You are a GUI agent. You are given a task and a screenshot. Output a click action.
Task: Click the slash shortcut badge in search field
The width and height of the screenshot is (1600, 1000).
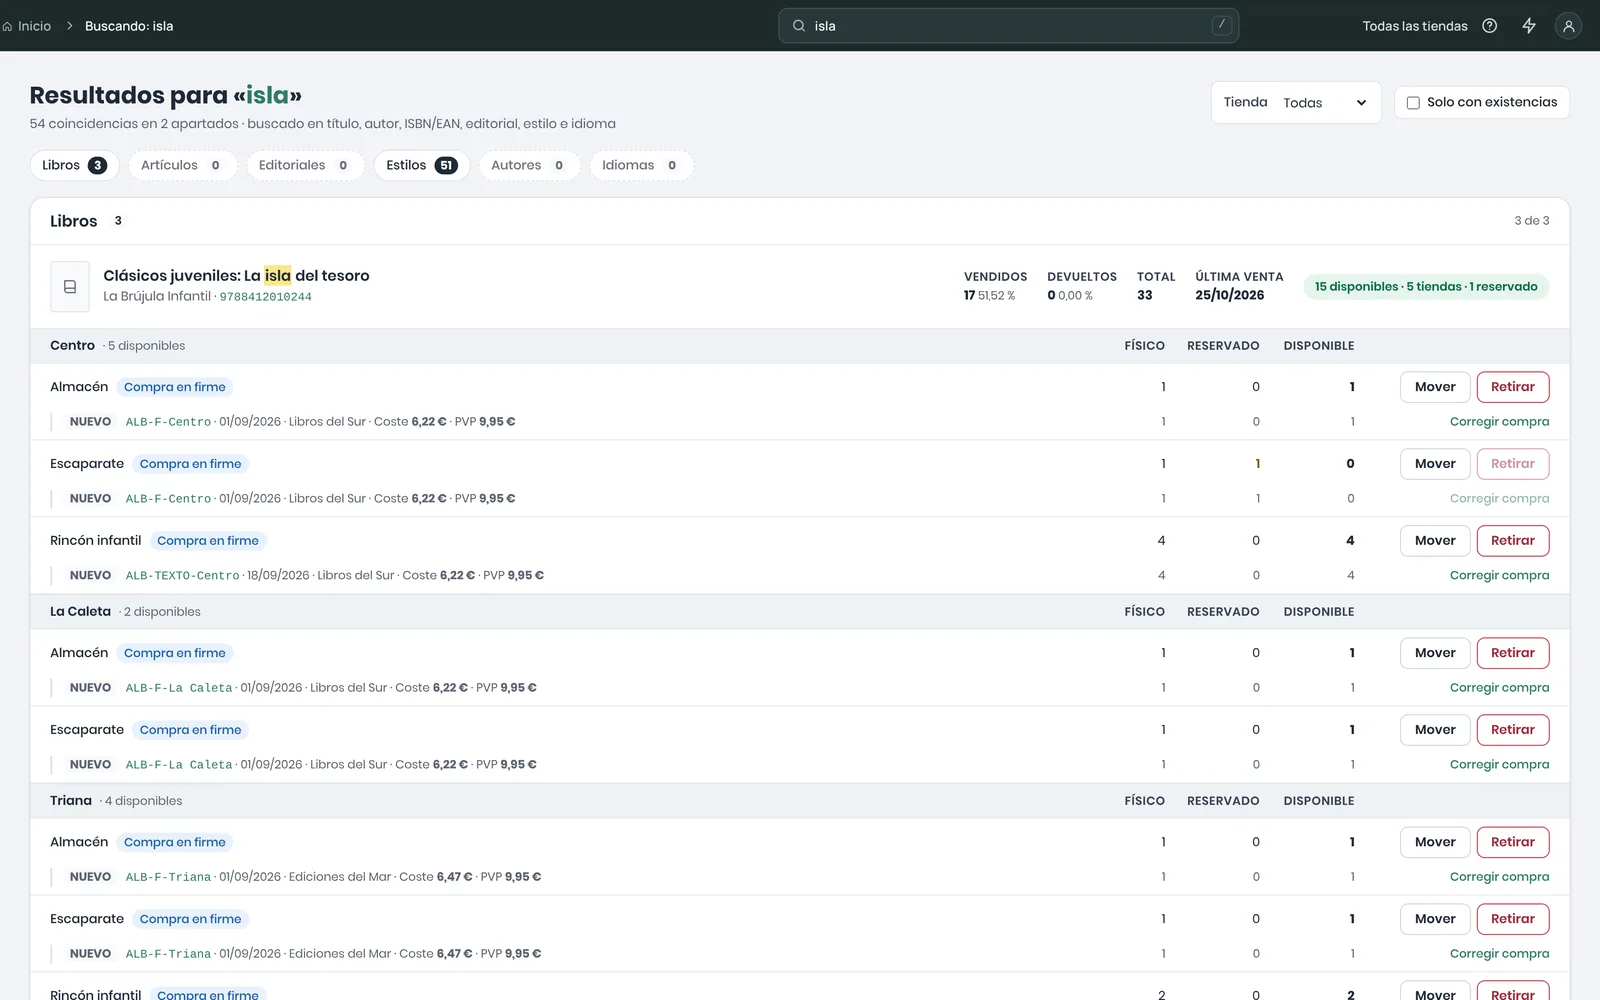tap(1221, 25)
